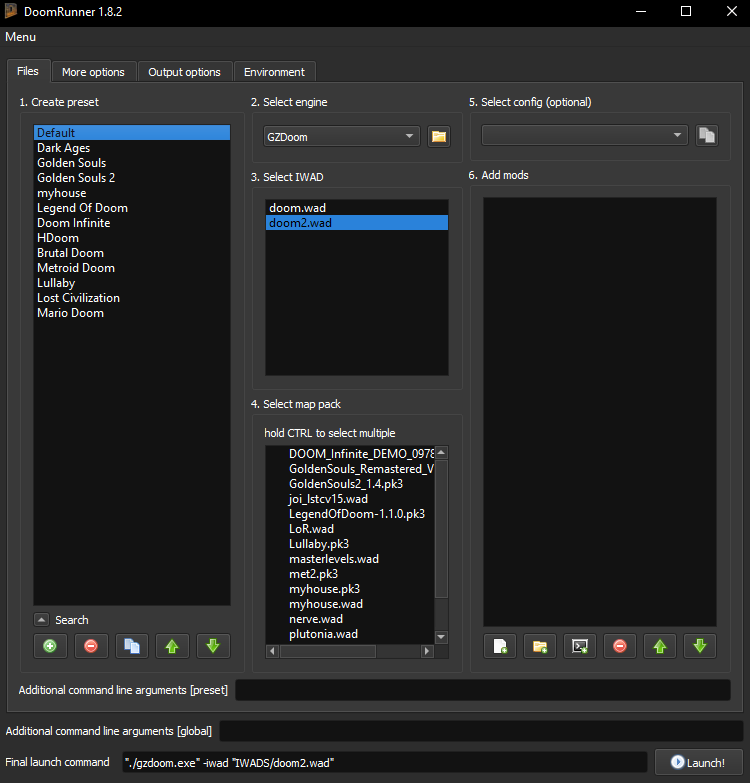Open the GZDoom engine dropdown
The height and width of the screenshot is (783, 750).
point(342,136)
